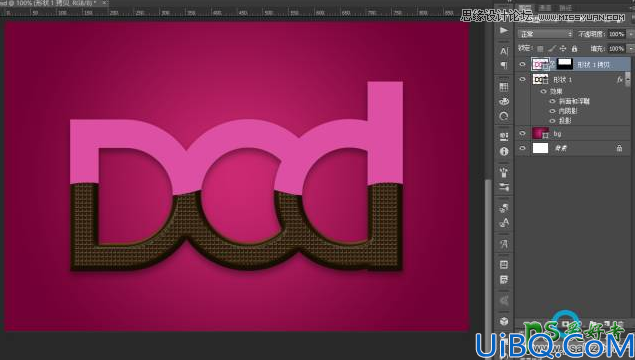
Task: Close the dd document tab
Action: tap(104, 3)
